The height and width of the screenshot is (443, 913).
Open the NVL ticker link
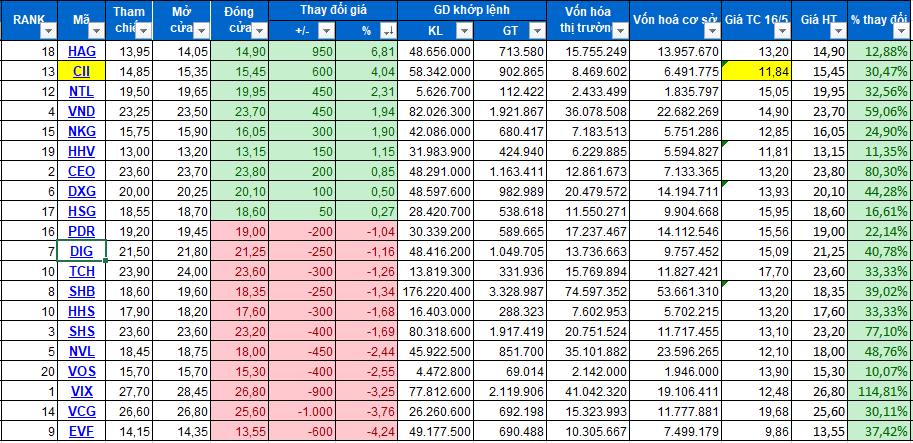coord(82,353)
